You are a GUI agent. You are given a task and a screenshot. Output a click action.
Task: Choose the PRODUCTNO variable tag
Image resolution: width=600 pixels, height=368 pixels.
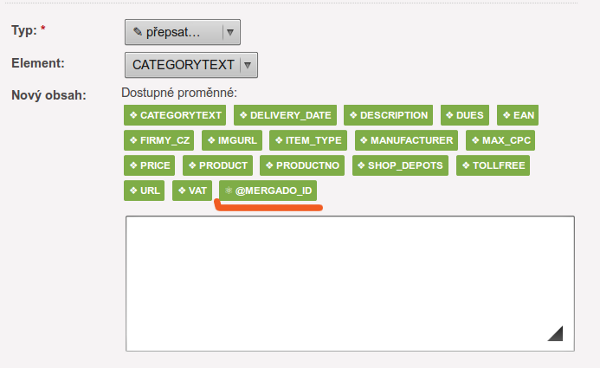(x=302, y=166)
